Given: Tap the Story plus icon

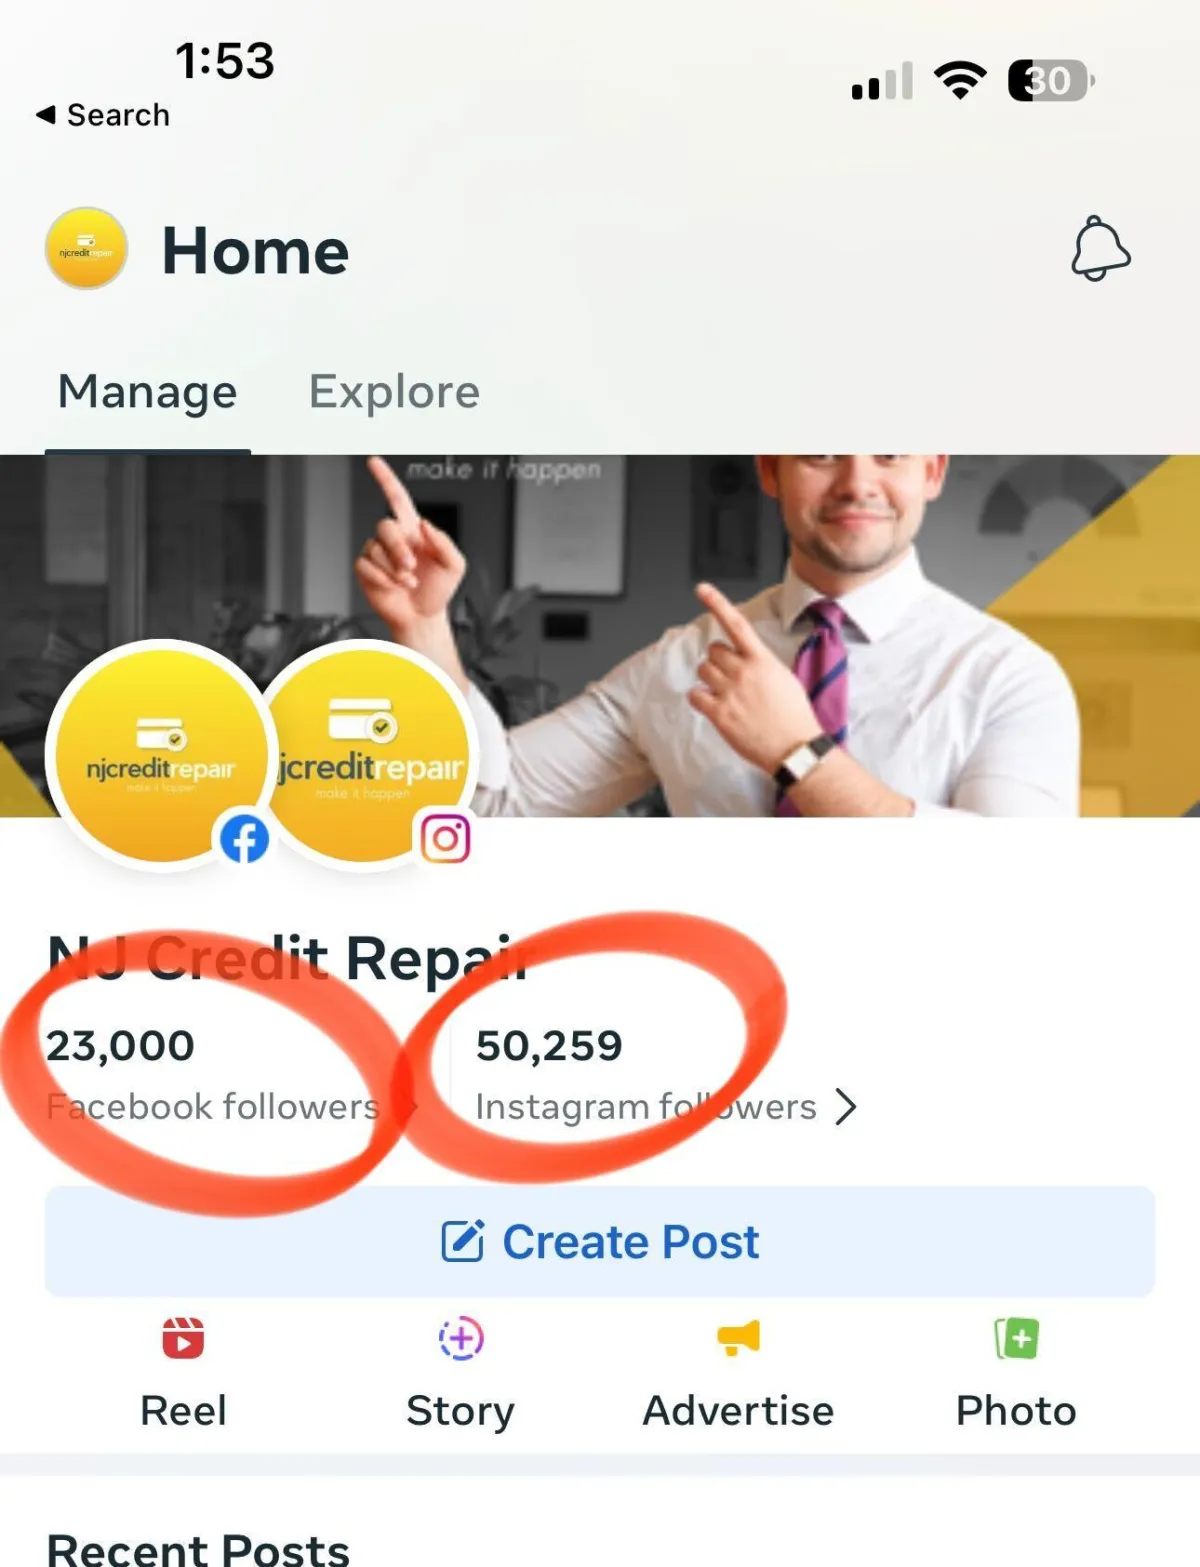Looking at the screenshot, I should coord(461,1338).
